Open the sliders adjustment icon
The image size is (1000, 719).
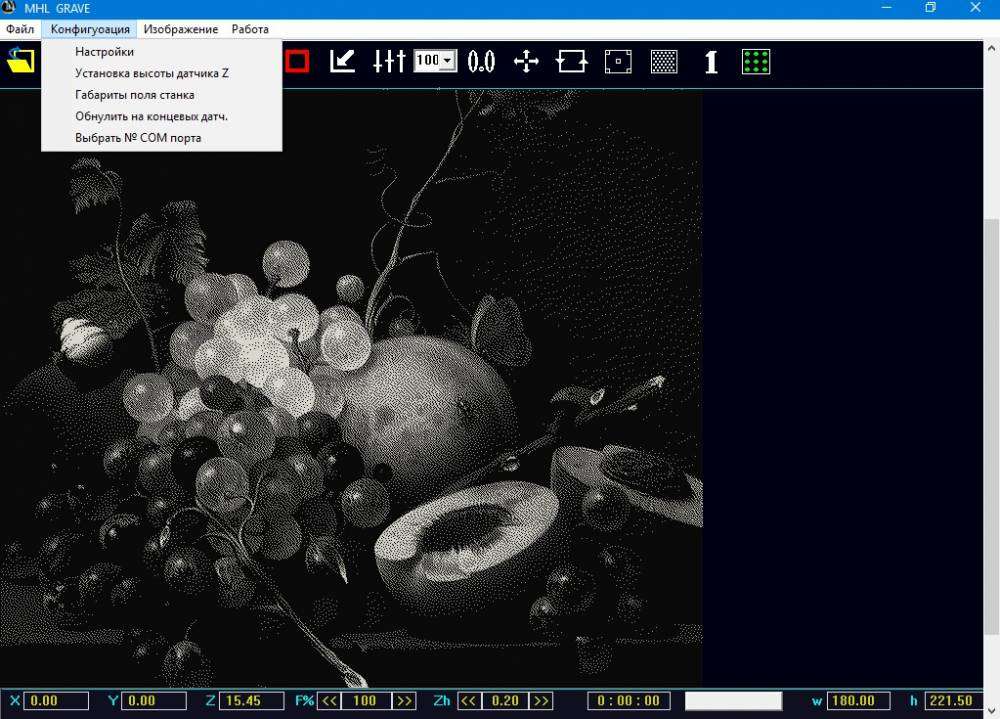point(388,62)
